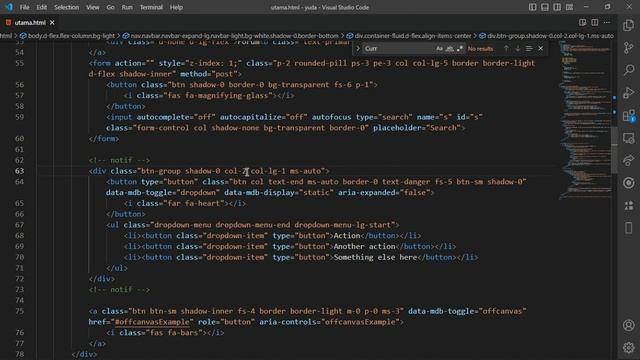Open the File menu

[x=24, y=7]
